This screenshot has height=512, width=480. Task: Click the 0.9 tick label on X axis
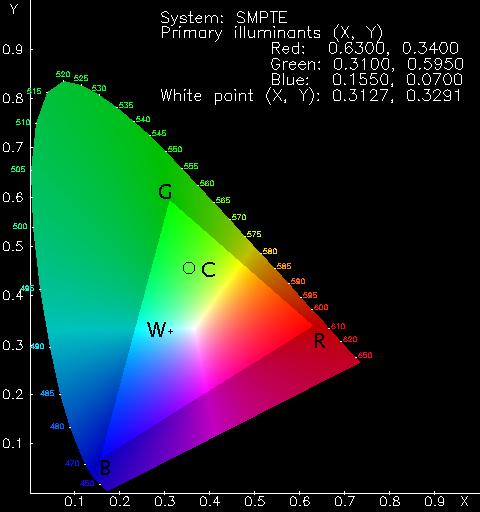435,501
